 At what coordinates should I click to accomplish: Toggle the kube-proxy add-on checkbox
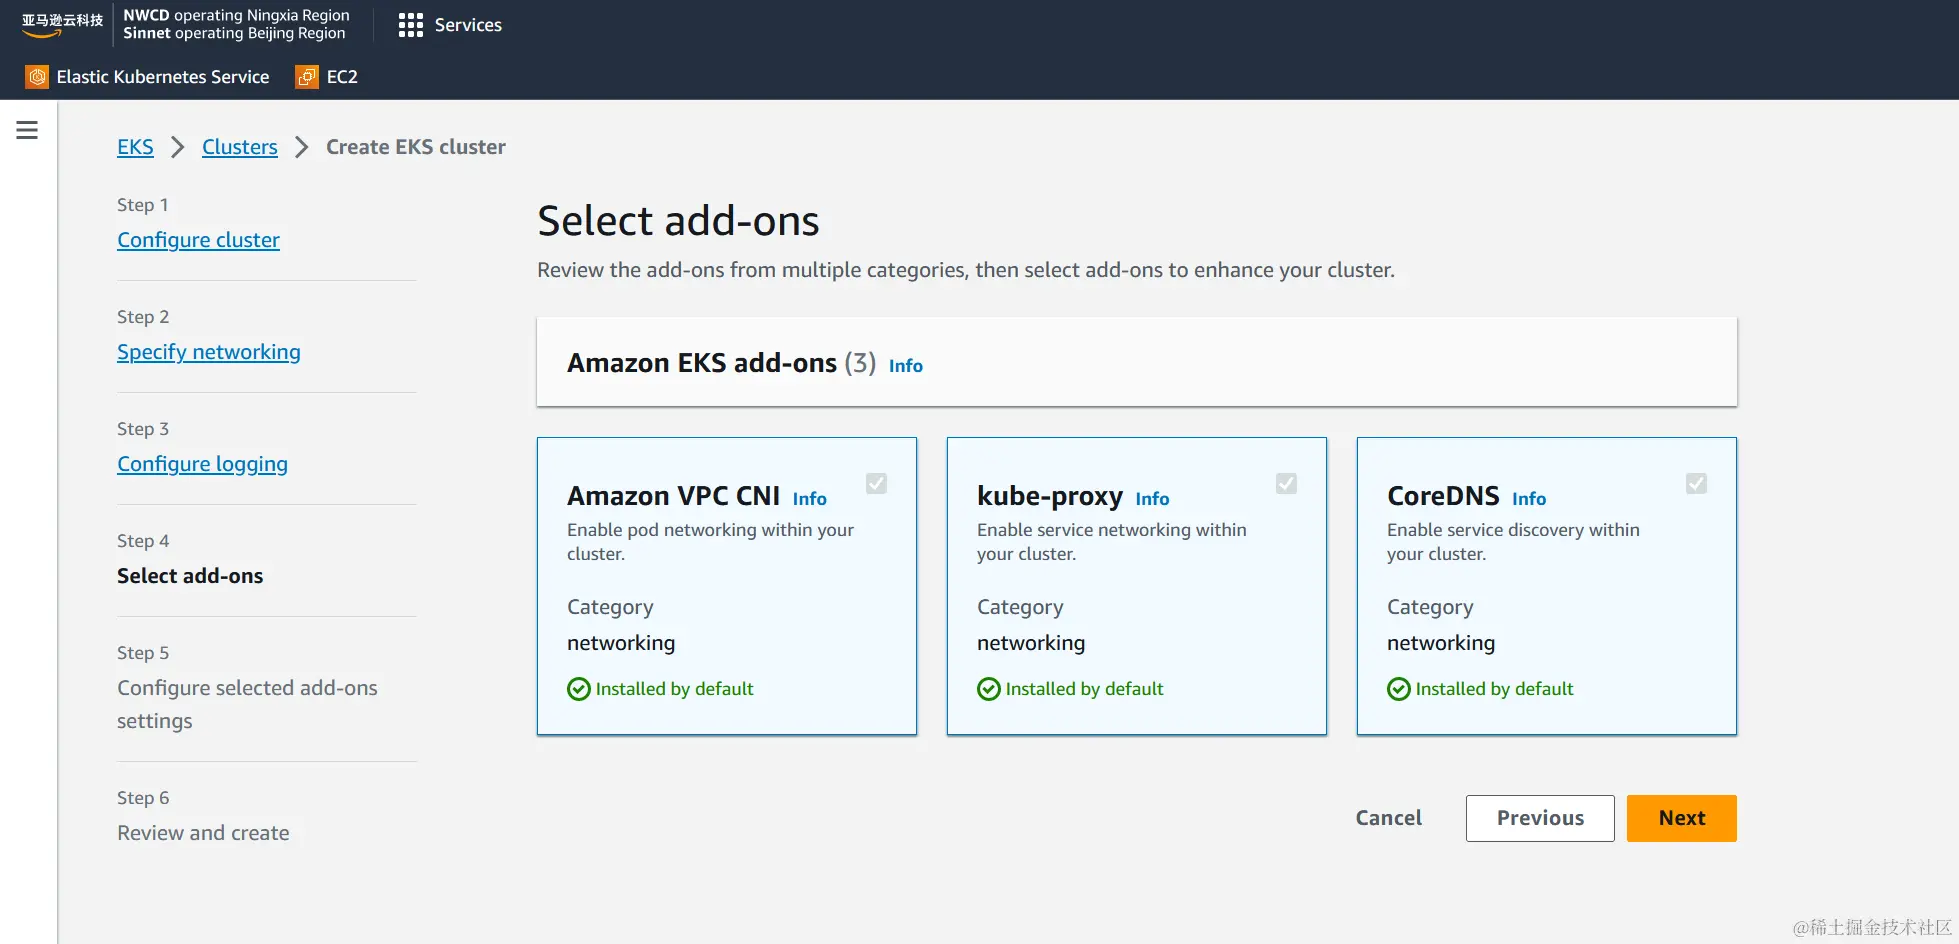[x=1286, y=484]
